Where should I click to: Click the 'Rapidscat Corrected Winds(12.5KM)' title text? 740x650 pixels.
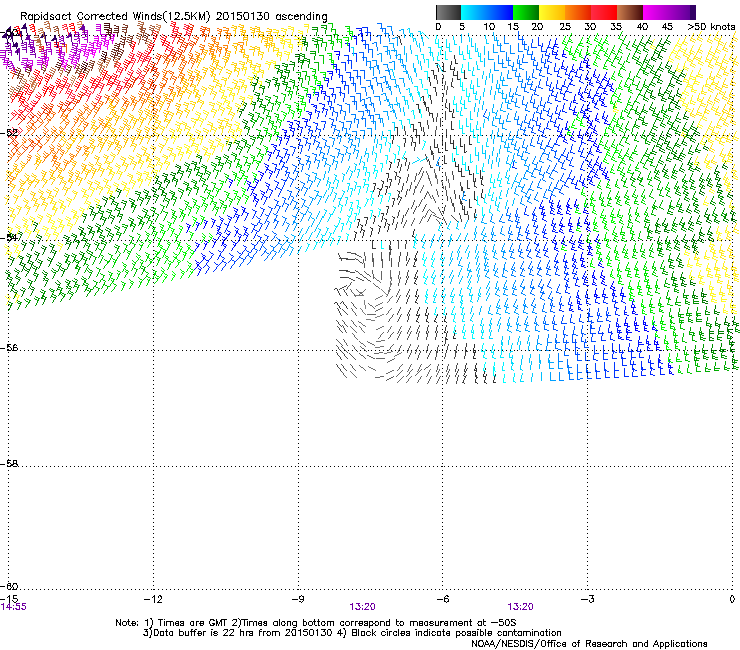pyautogui.click(x=115, y=17)
